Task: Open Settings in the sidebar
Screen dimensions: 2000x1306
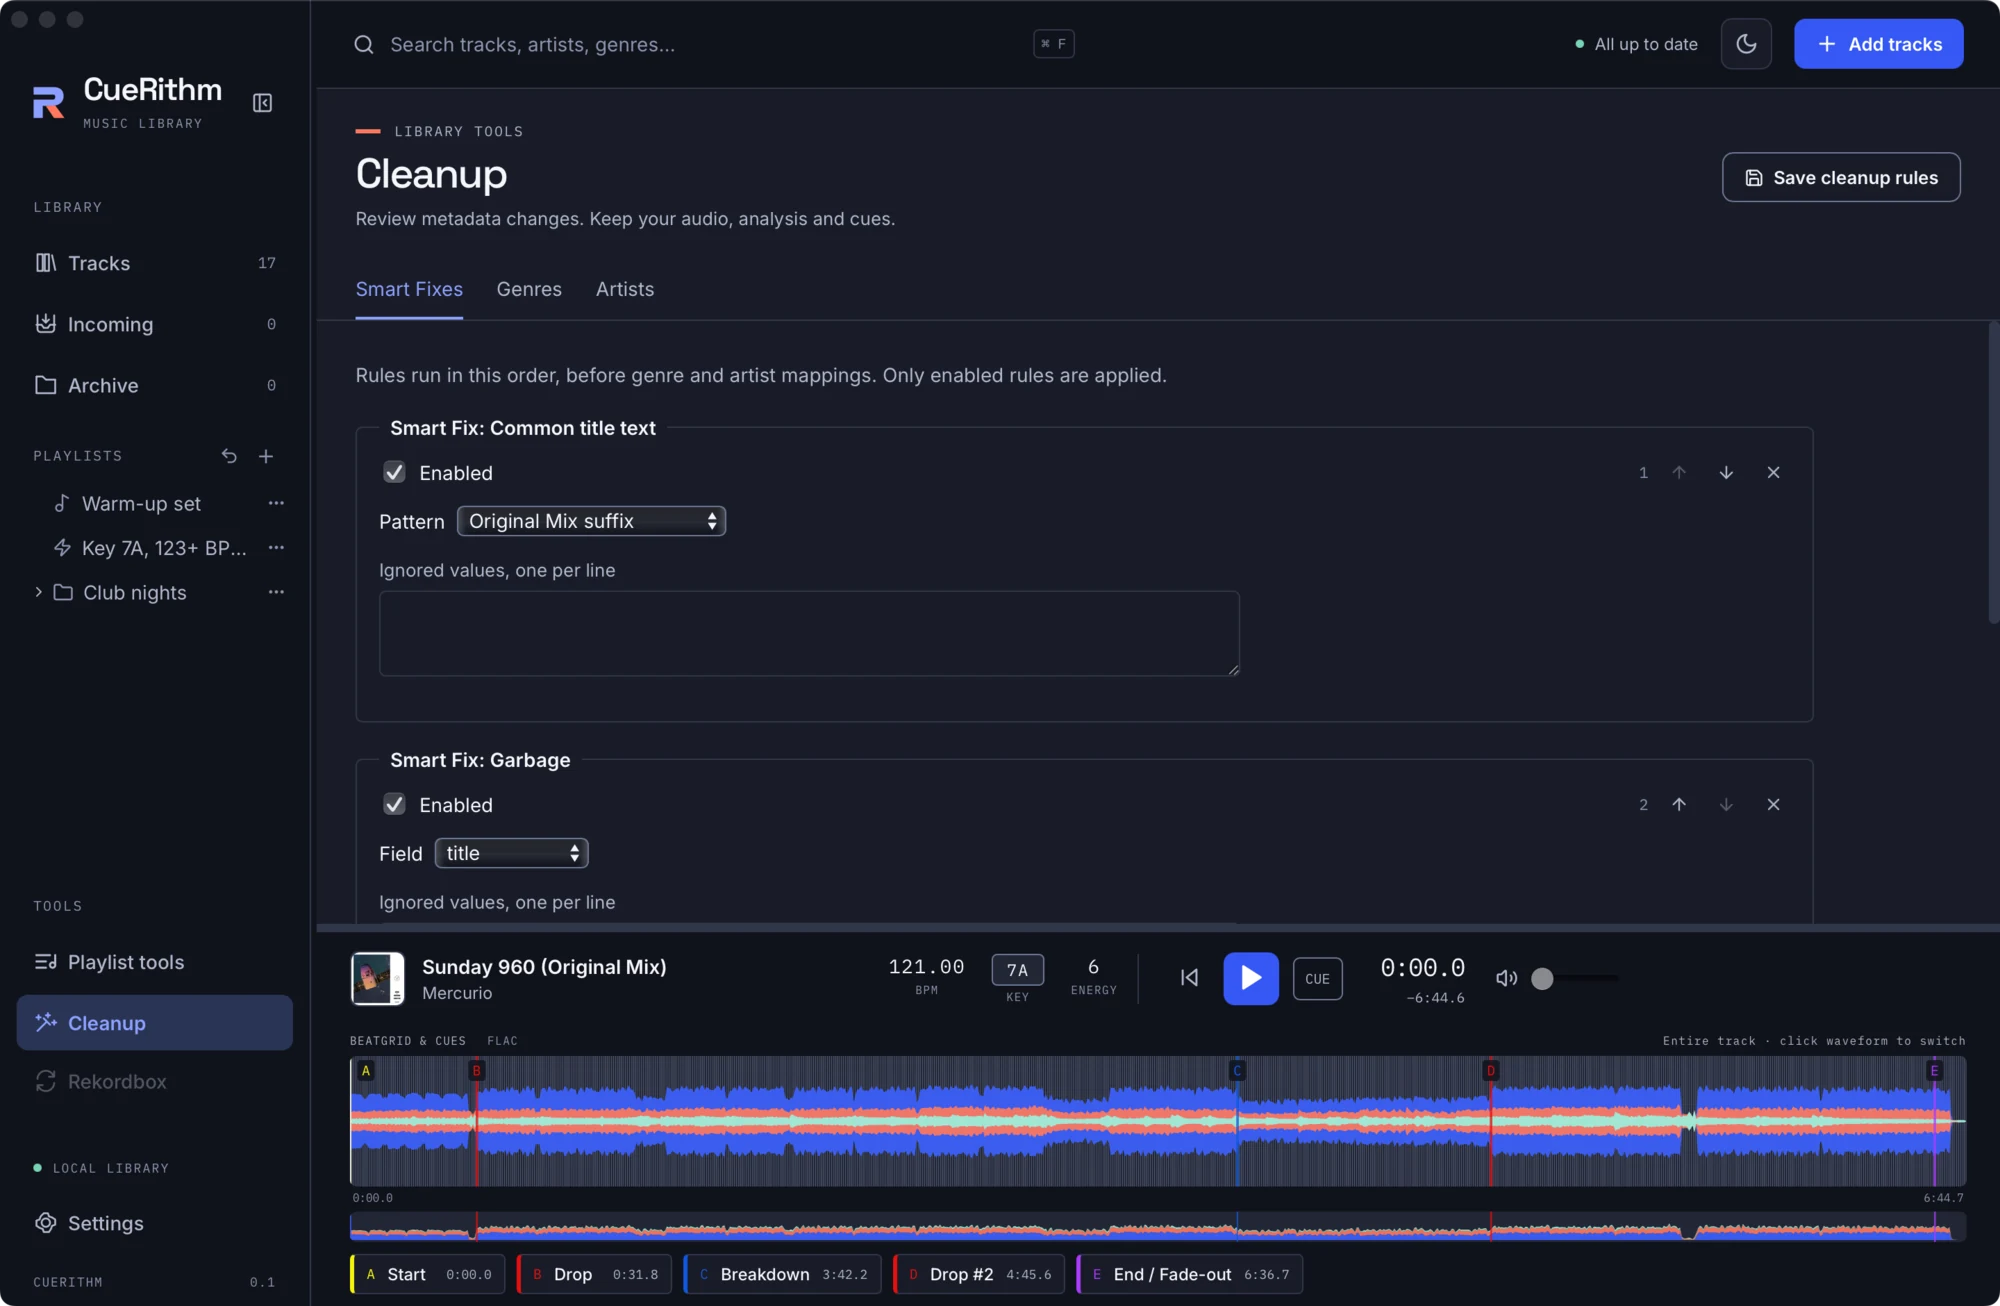Action: click(155, 1223)
